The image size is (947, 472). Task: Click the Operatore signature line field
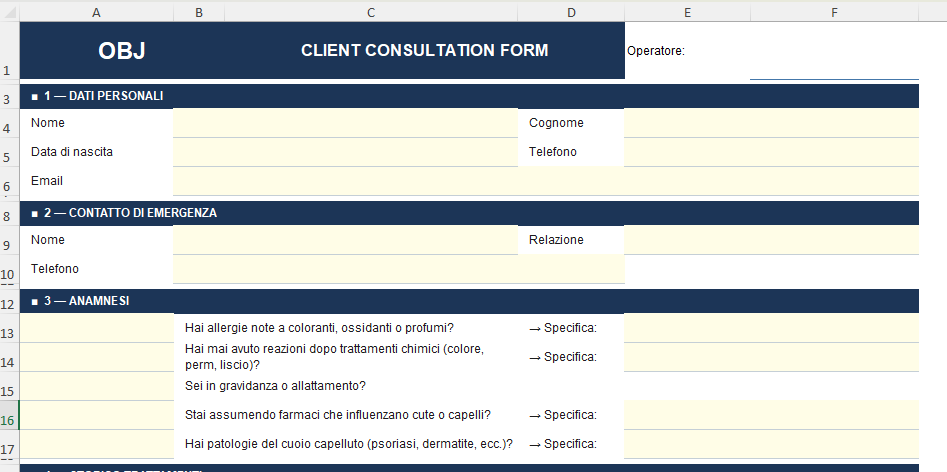[x=833, y=68]
